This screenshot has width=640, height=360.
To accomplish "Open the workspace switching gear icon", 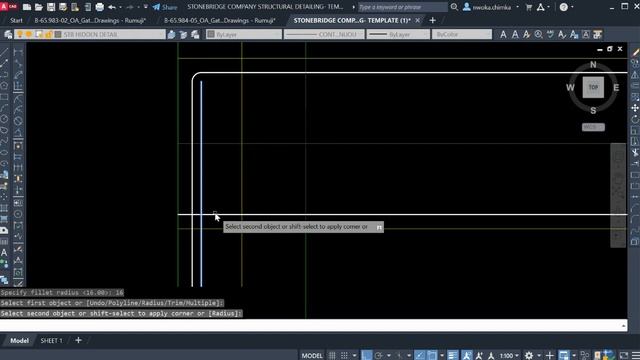I will pyautogui.click(x=529, y=356).
